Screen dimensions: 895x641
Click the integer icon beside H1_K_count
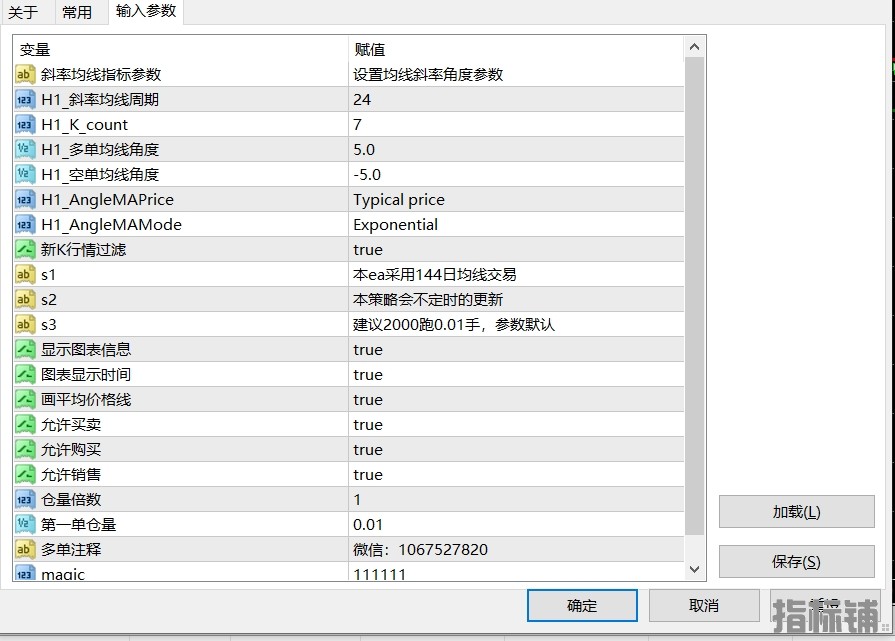[25, 124]
